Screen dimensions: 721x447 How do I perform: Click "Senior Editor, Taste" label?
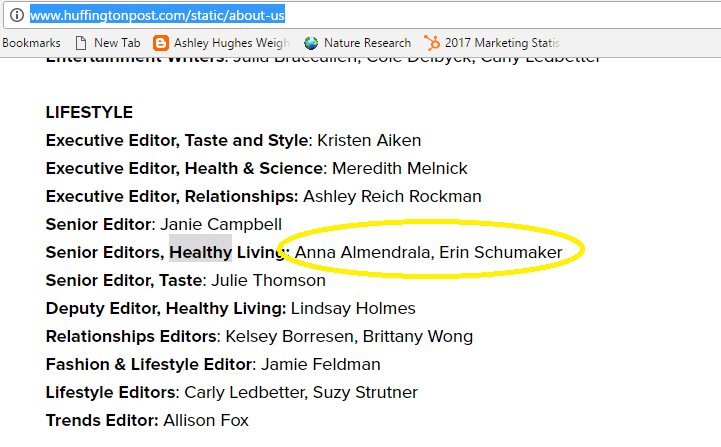(x=124, y=281)
